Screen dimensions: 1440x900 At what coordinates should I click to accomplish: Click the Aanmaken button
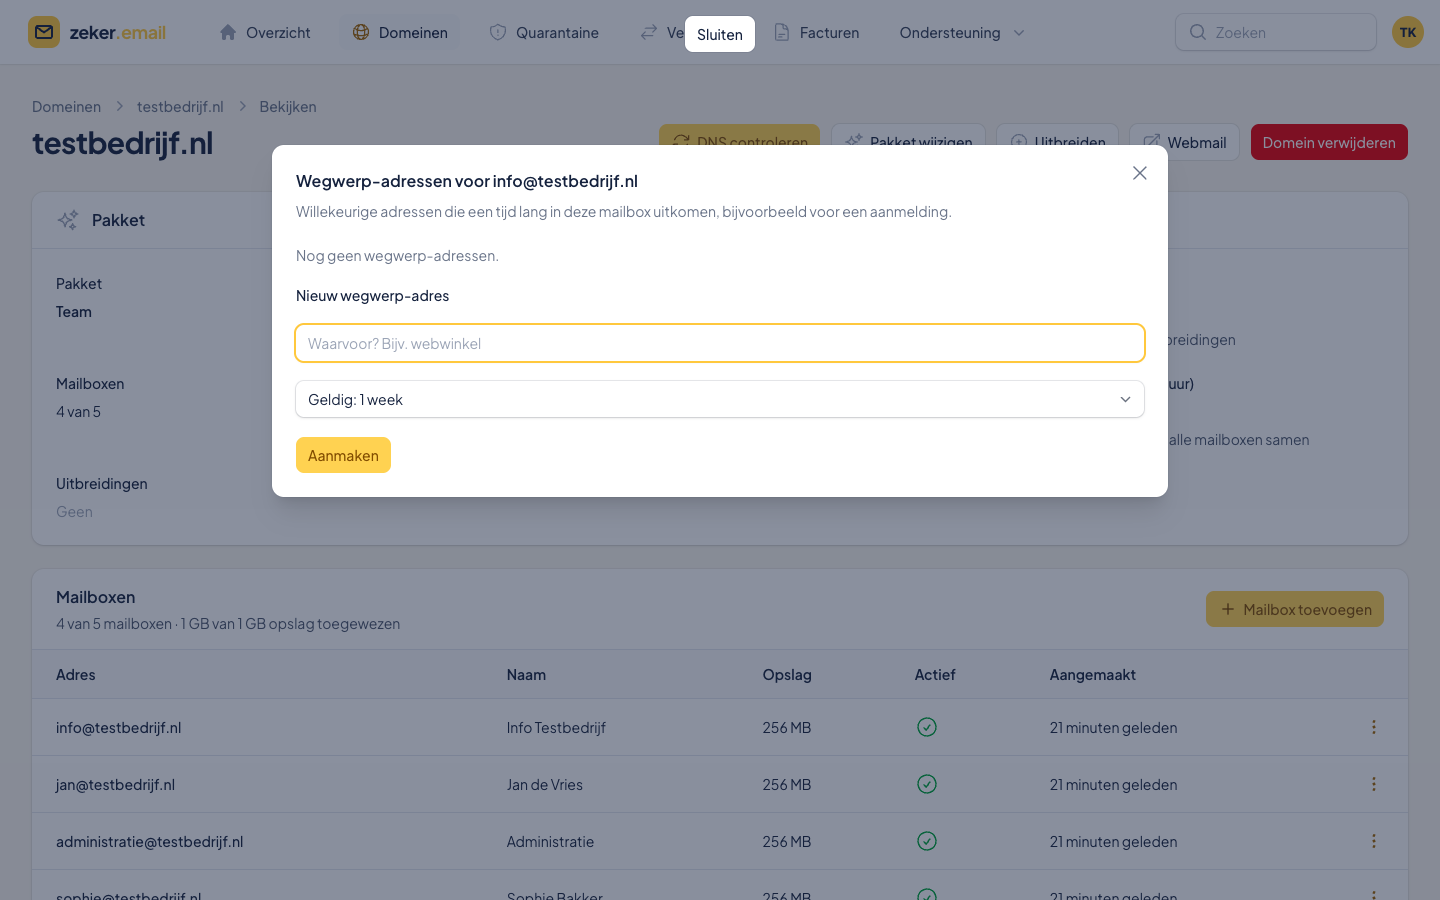point(343,455)
